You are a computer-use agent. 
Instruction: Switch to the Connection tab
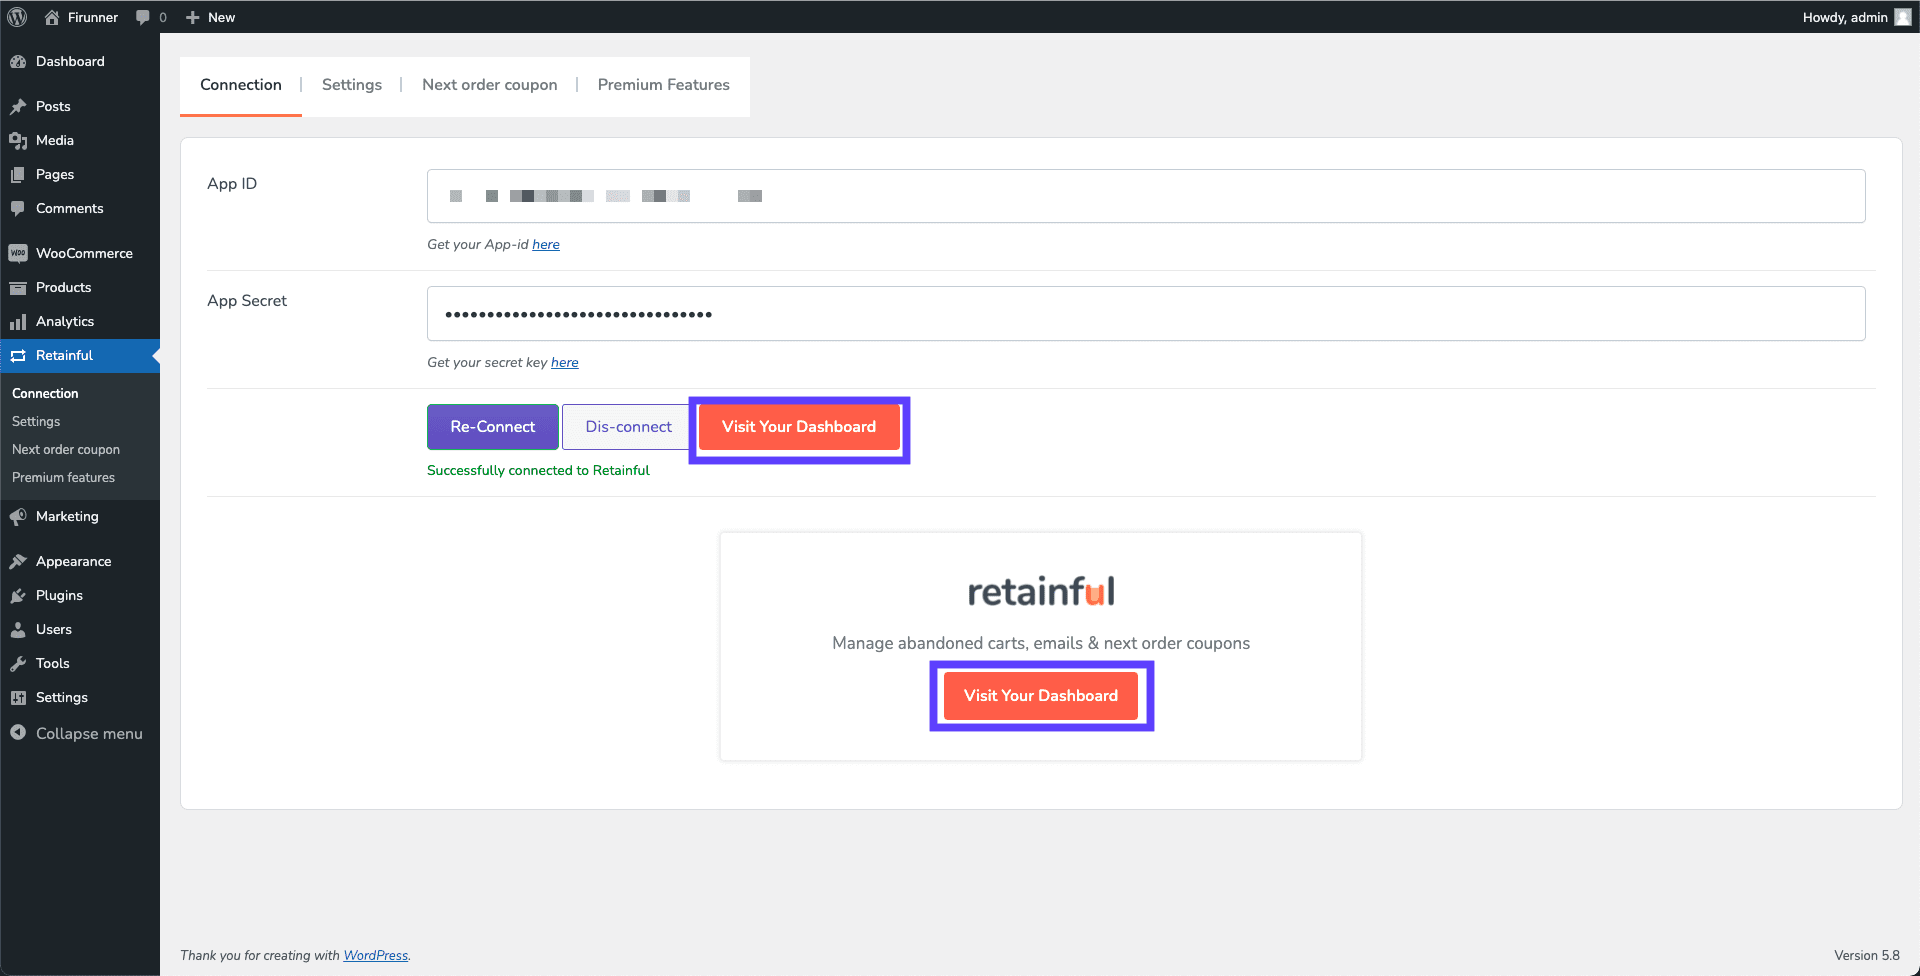click(241, 85)
